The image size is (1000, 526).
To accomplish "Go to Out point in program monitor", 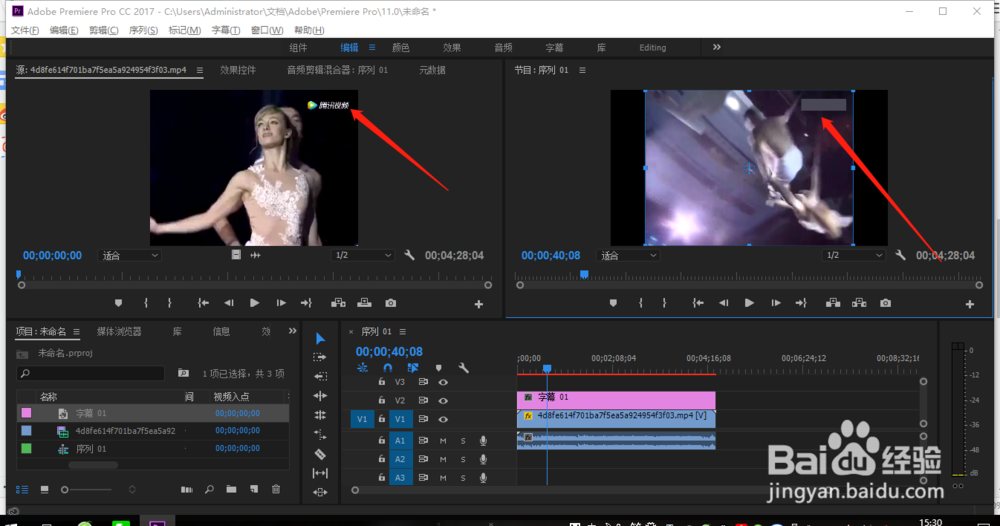I will point(801,303).
